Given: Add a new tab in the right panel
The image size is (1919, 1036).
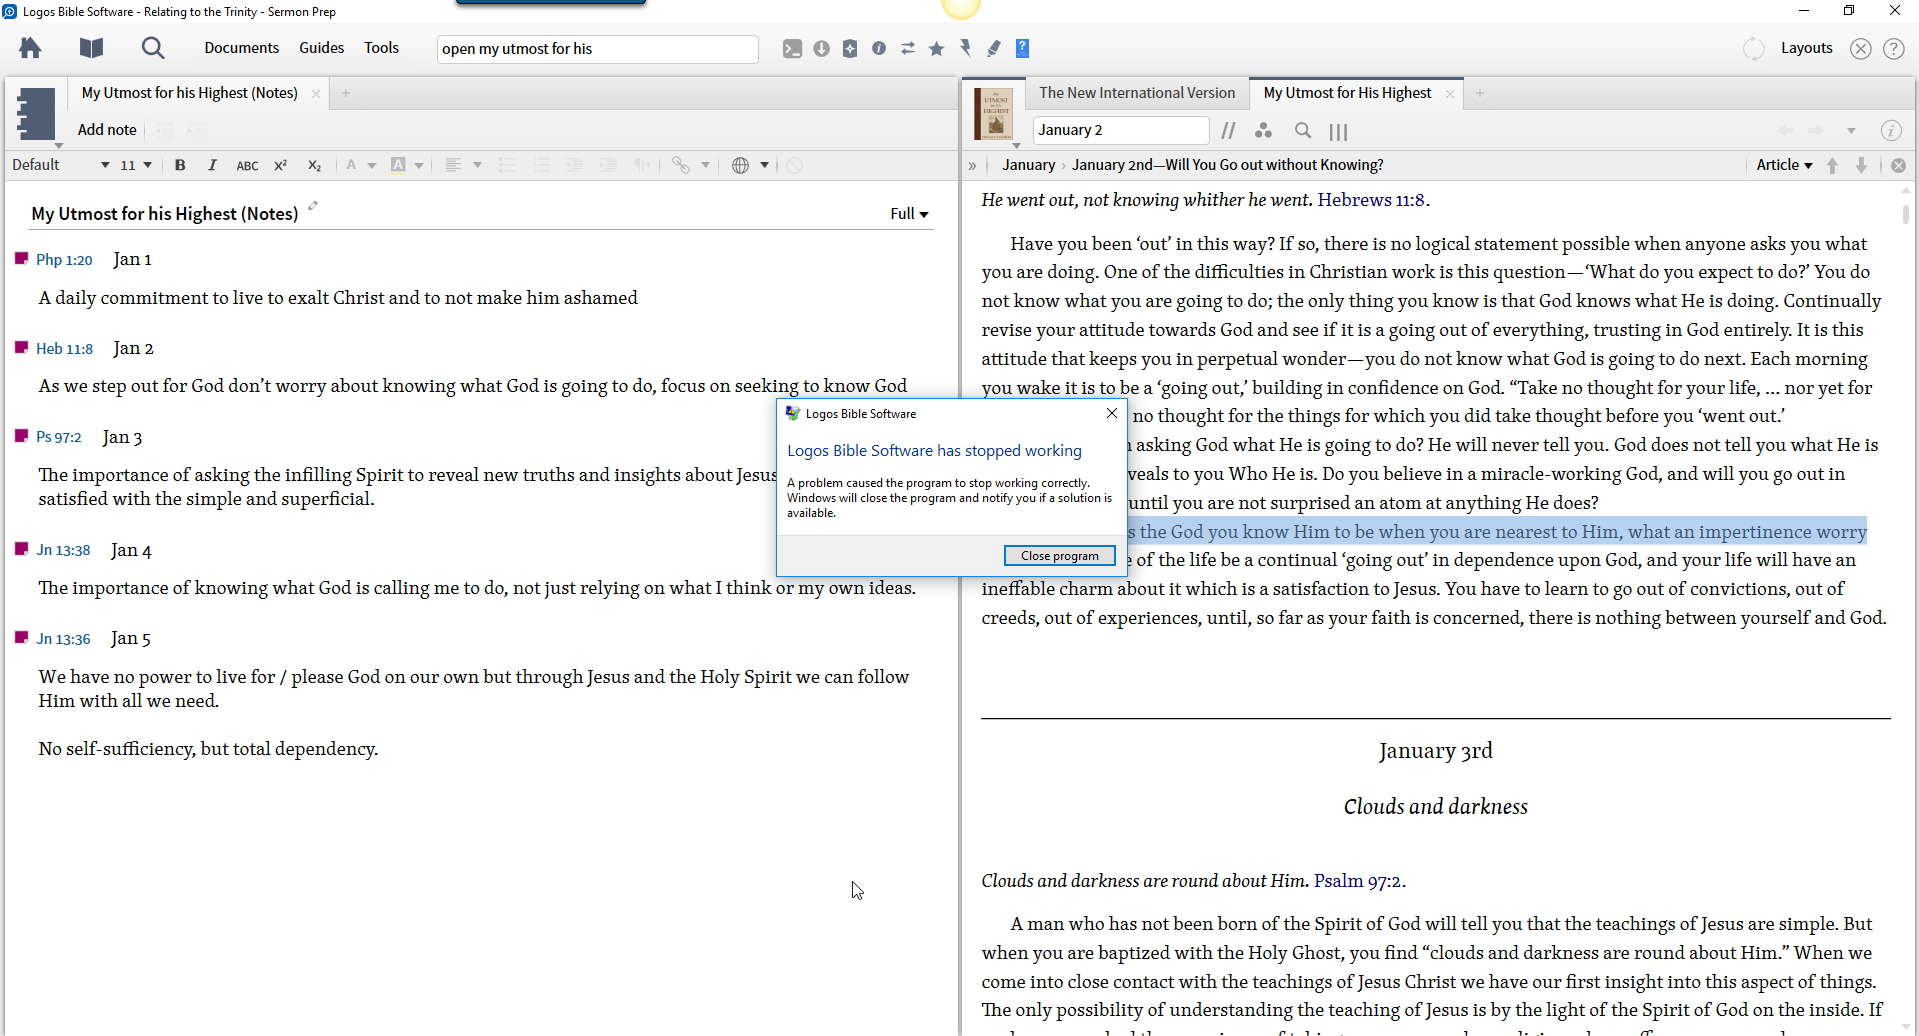Looking at the screenshot, I should click(x=1480, y=93).
